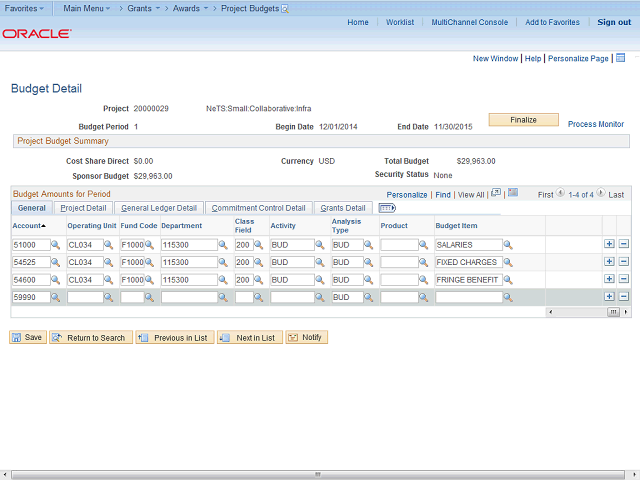Download grid to spreadsheet icon
Image resolution: width=640 pixels, height=480 pixels.
pyautogui.click(x=513, y=193)
